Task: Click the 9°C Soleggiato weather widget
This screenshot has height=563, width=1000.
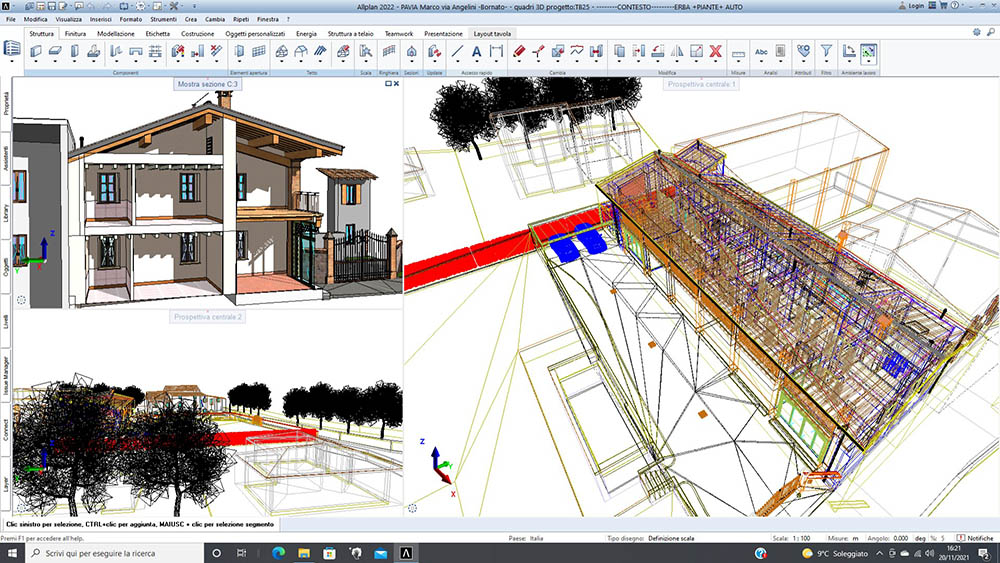Action: coord(836,553)
